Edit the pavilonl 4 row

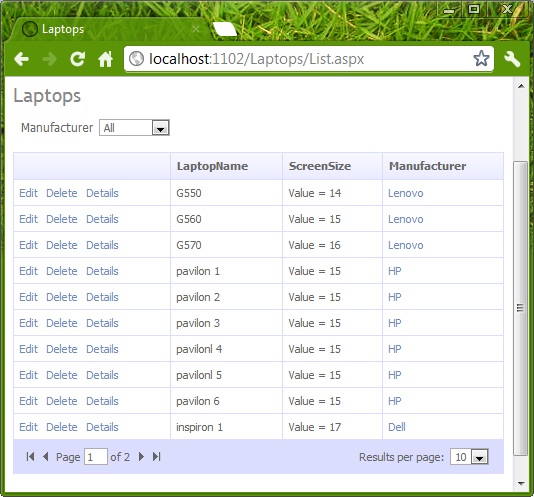click(28, 349)
